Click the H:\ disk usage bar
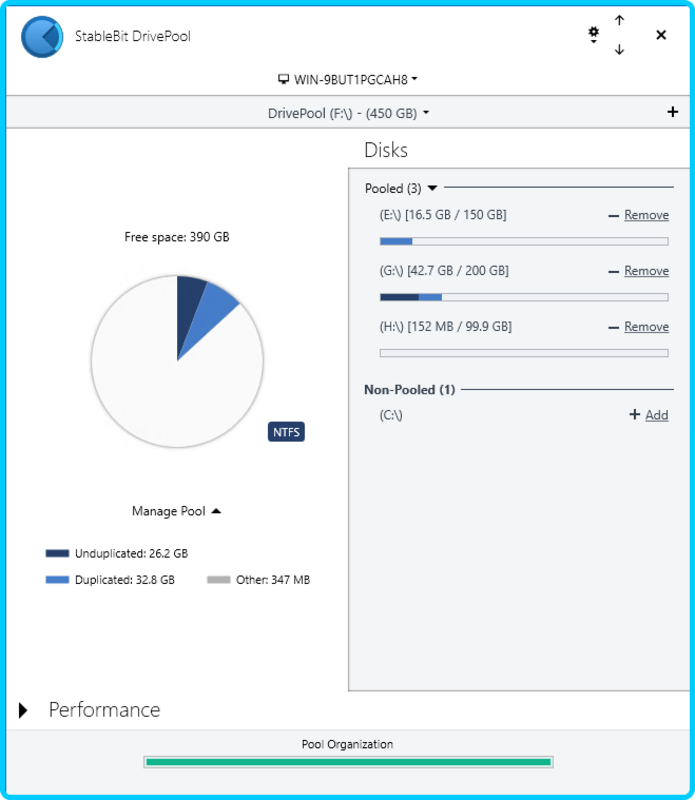The image size is (695, 800). tap(524, 353)
